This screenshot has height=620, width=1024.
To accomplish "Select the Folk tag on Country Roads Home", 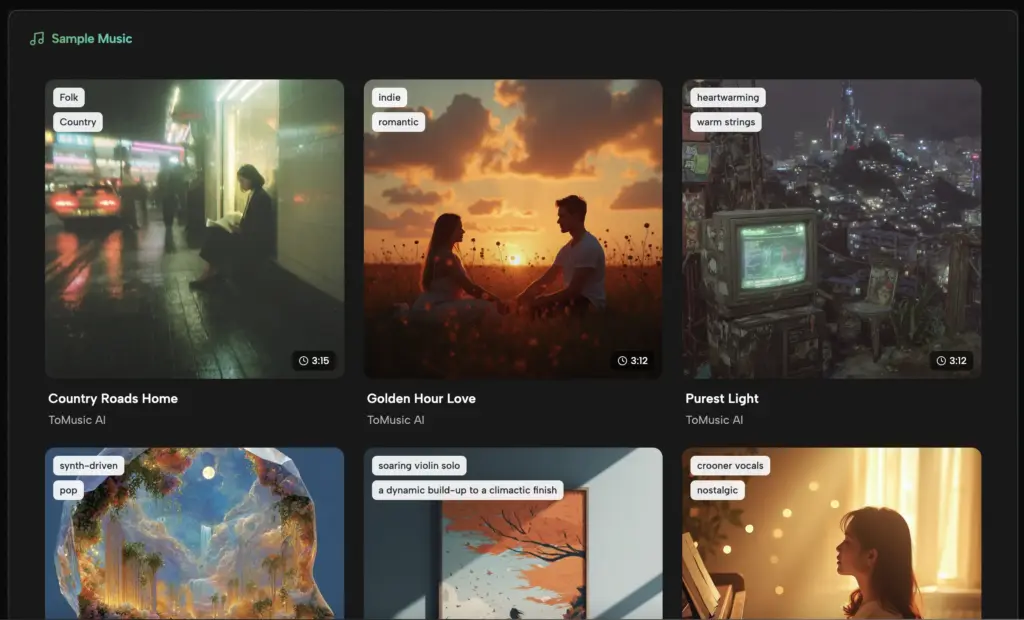I will tap(68, 97).
